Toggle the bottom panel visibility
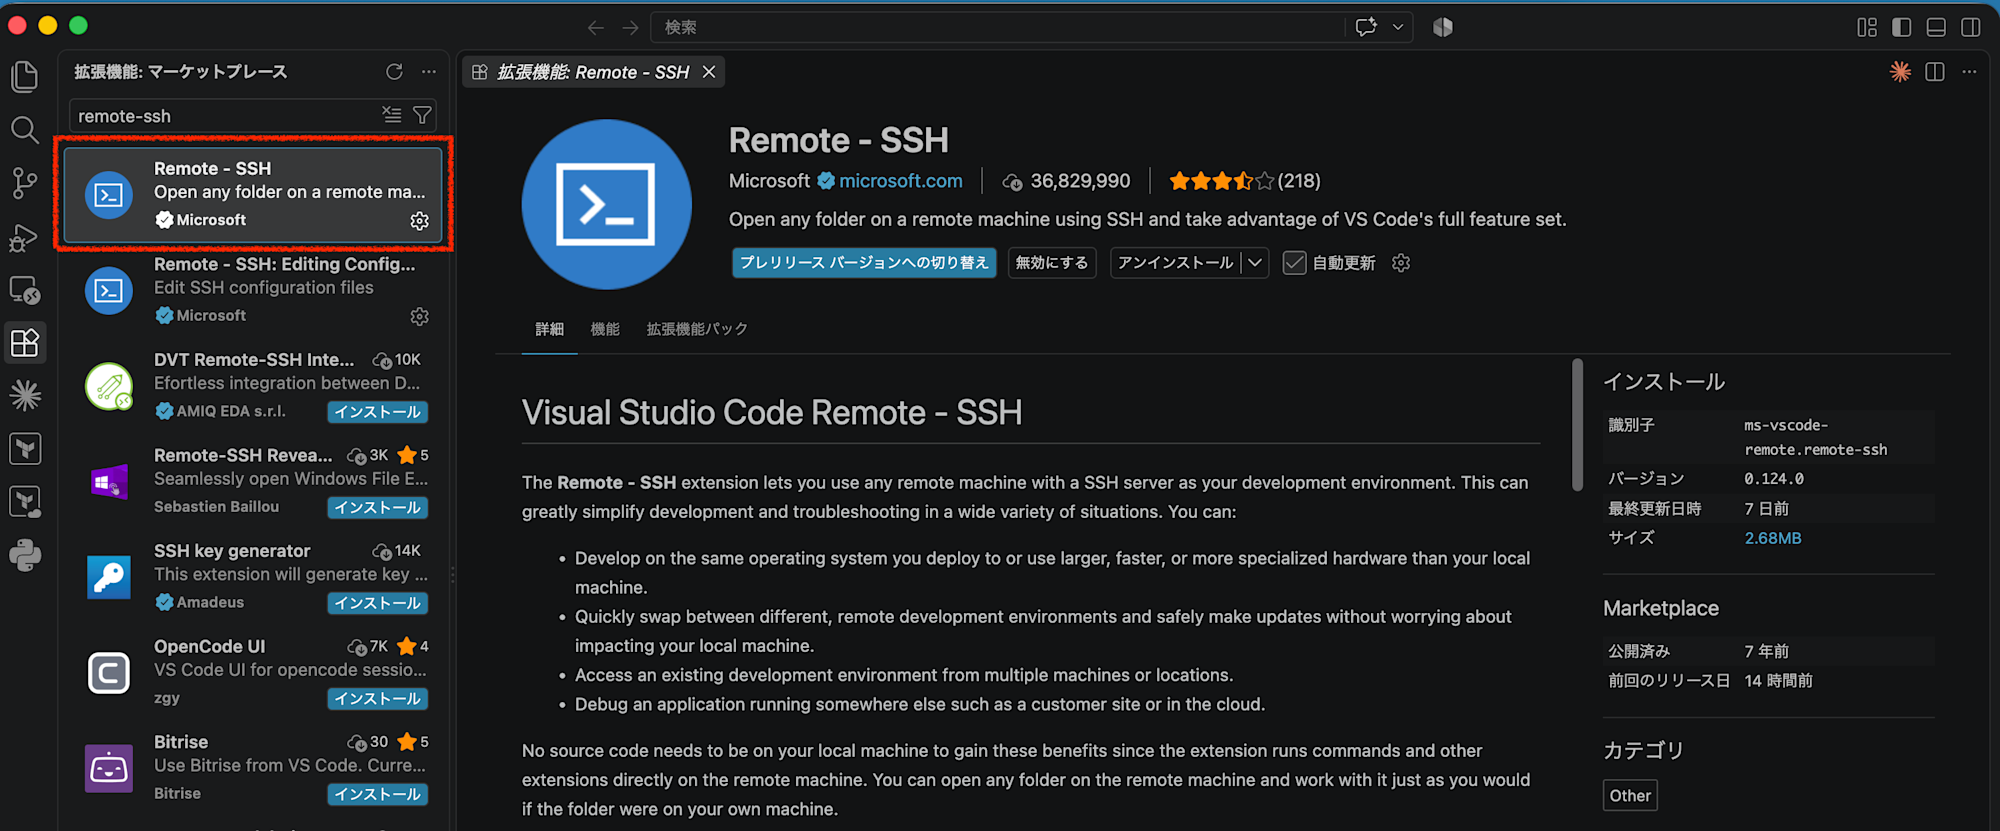The height and width of the screenshot is (831, 2000). pos(1936,27)
